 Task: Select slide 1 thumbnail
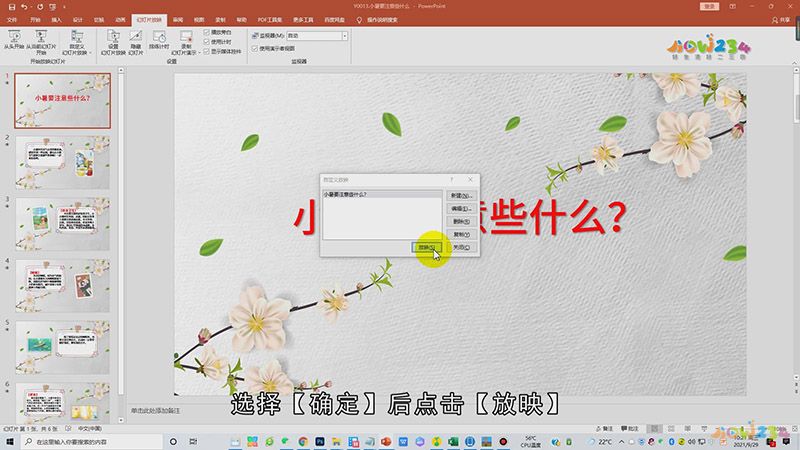point(62,101)
